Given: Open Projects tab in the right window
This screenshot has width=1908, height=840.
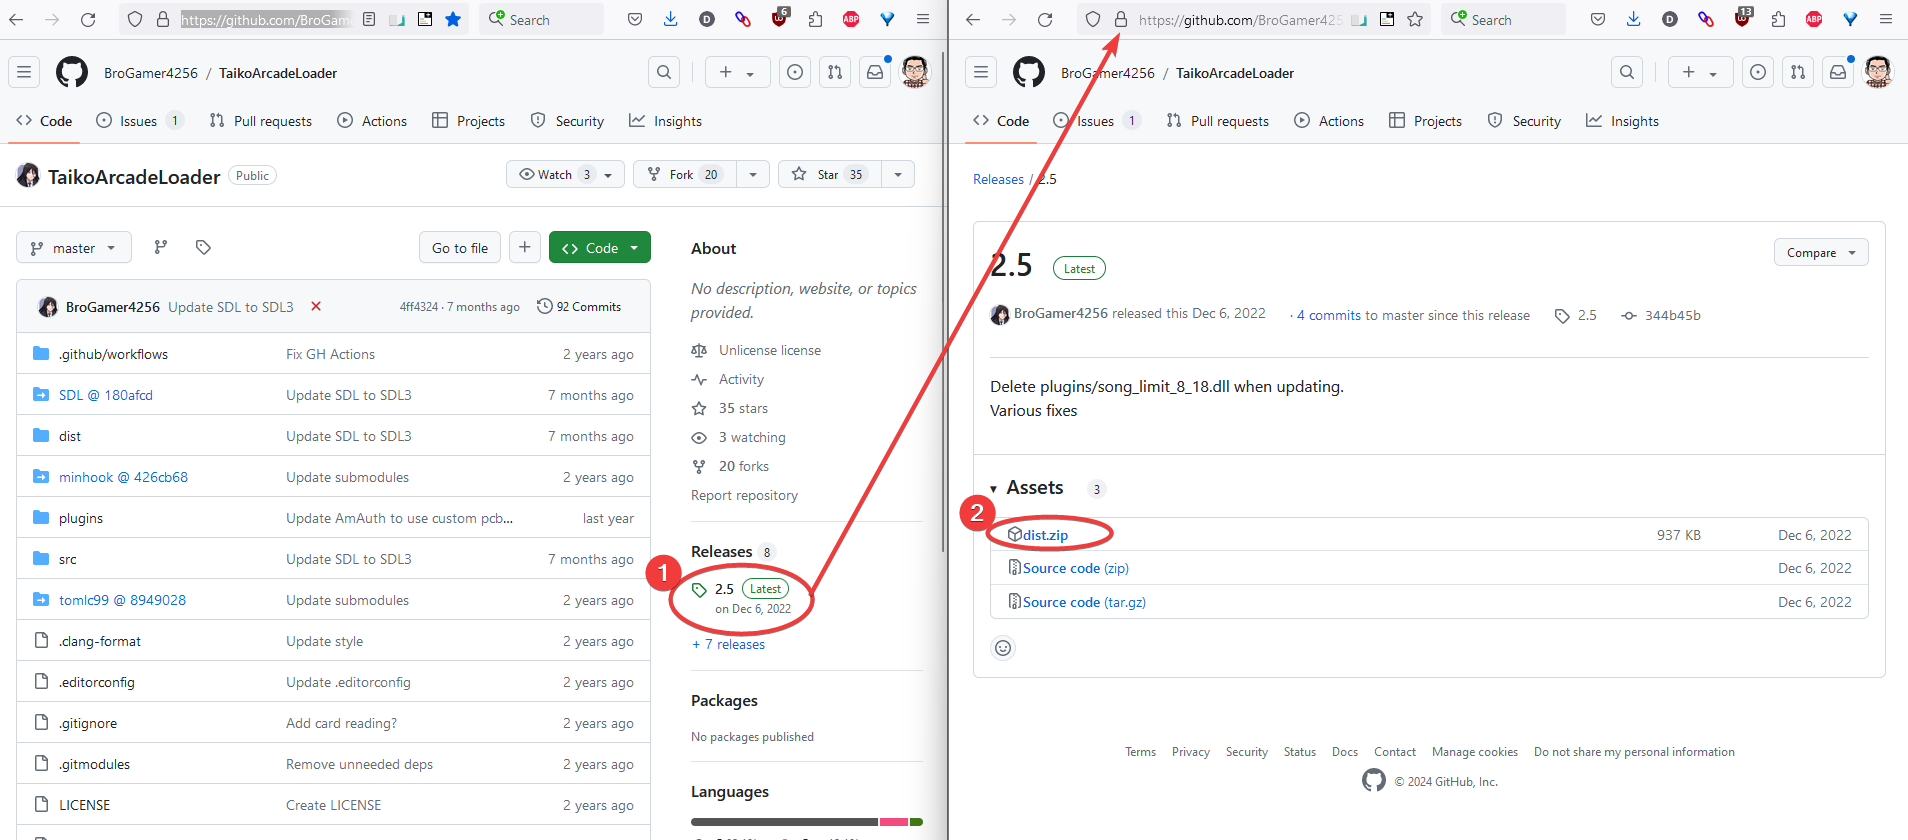Looking at the screenshot, I should (x=1425, y=121).
